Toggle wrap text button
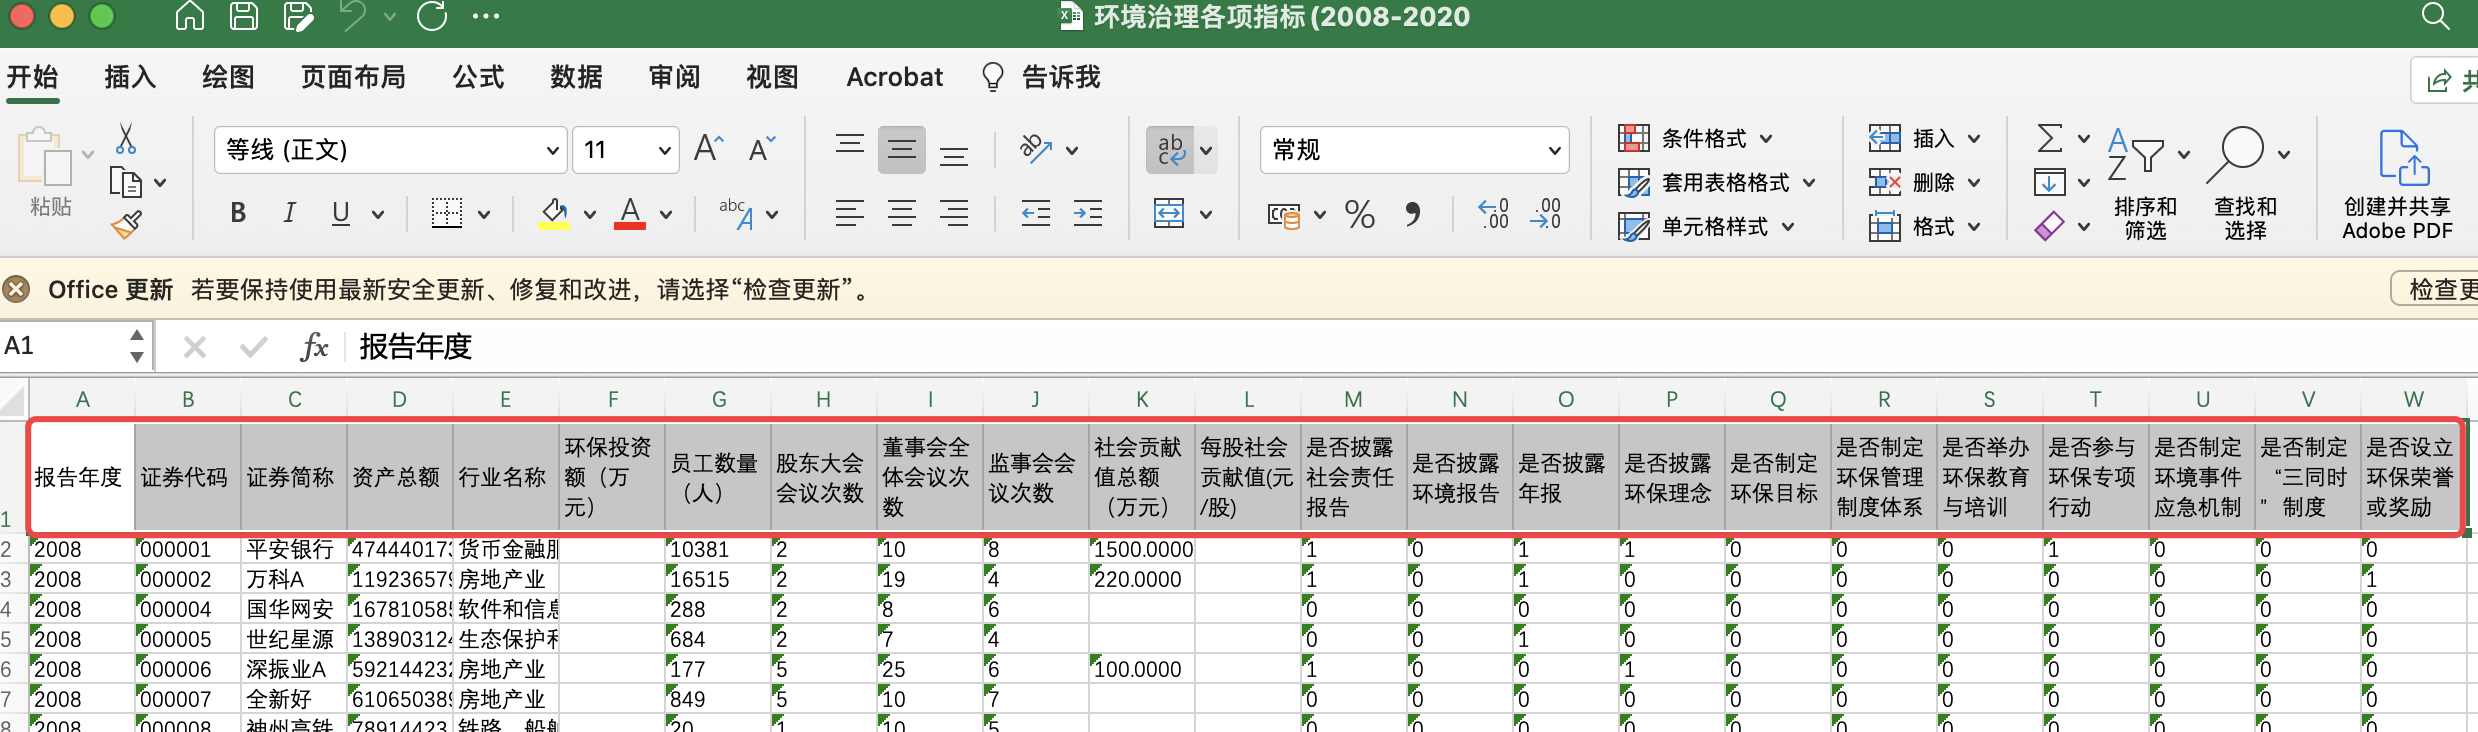 (1170, 150)
